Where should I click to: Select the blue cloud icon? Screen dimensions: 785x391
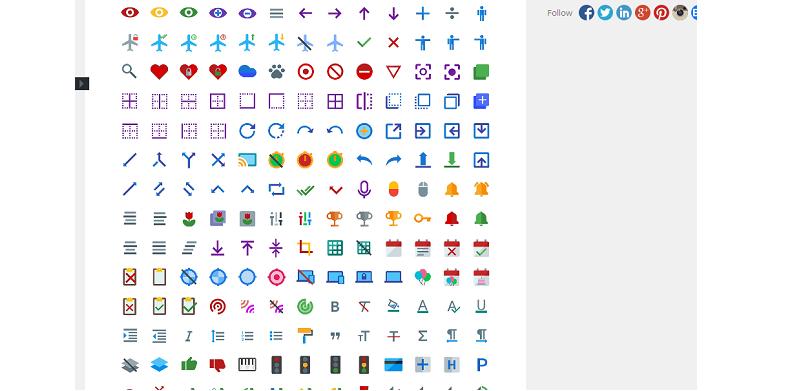[x=247, y=72]
